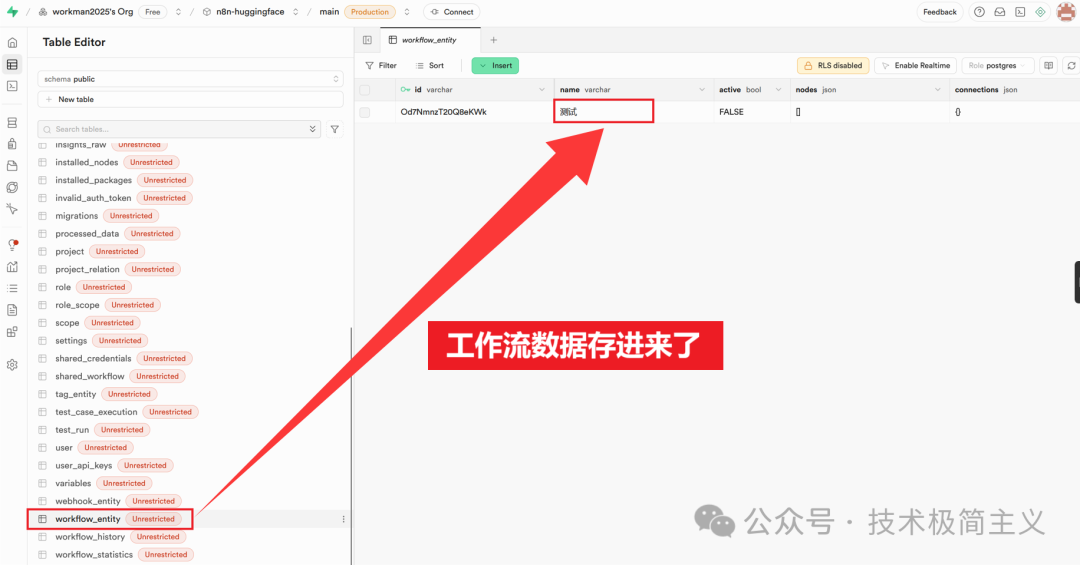Open workflow_entity row three-dot menu
Screen dimensions: 1080x565
point(344,519)
